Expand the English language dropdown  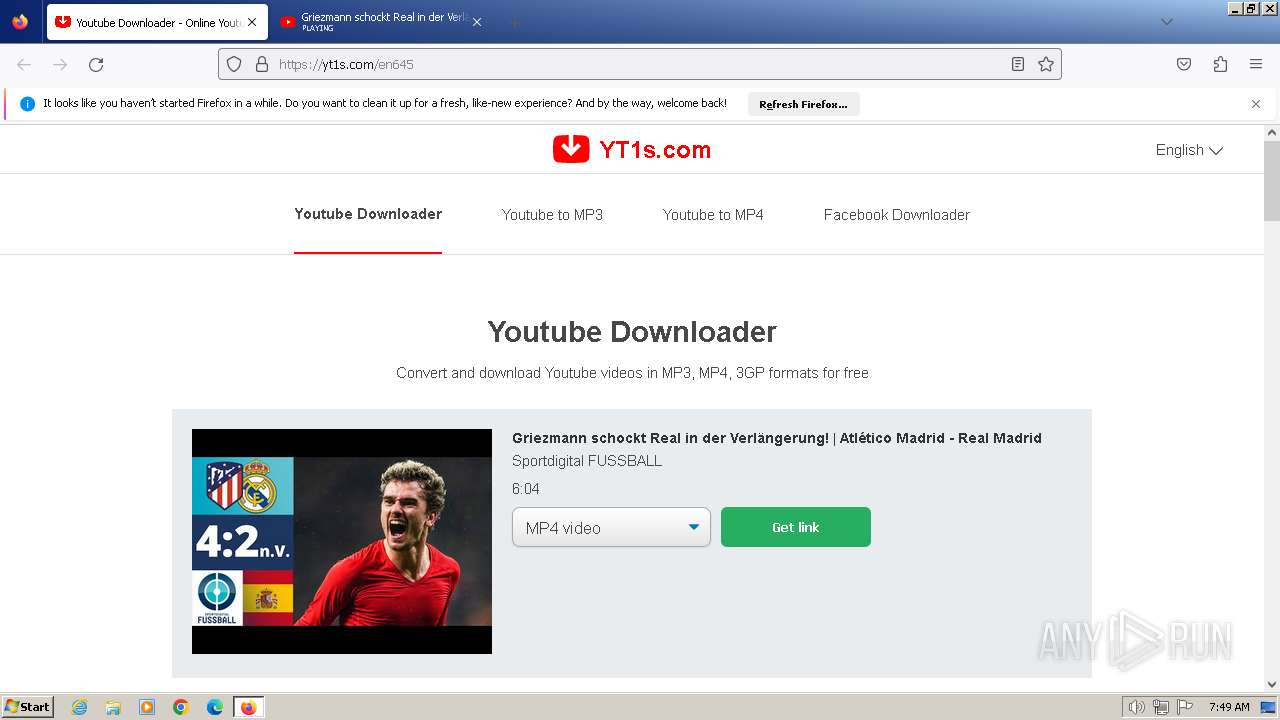[x=1189, y=150]
